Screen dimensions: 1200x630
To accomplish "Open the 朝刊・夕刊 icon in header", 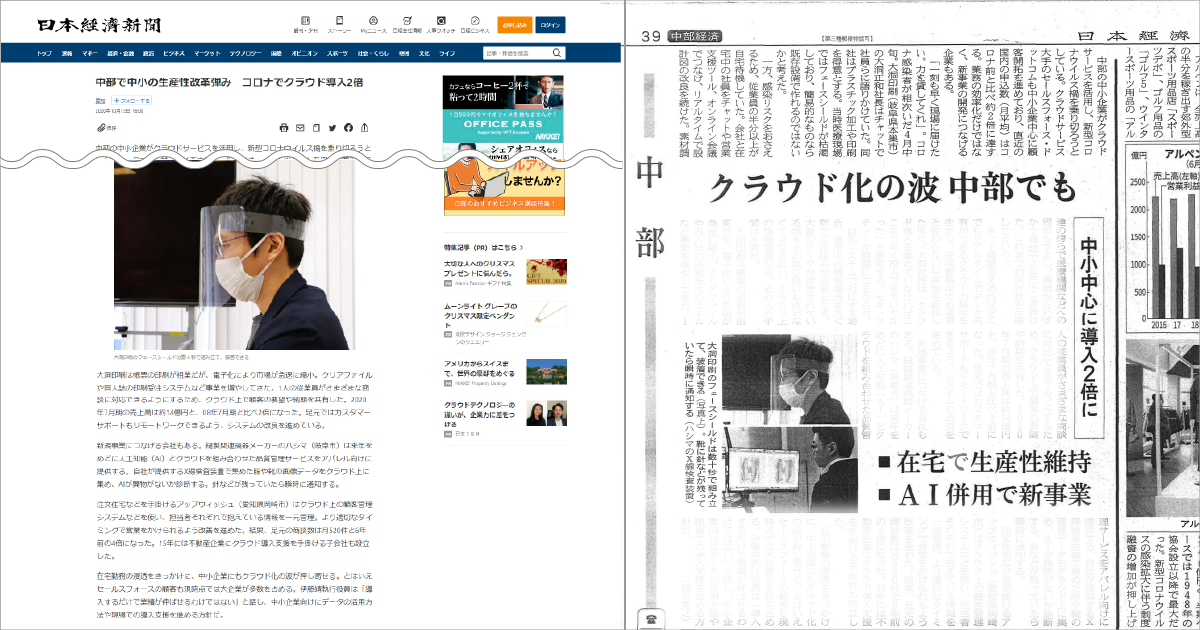I will pos(305,23).
